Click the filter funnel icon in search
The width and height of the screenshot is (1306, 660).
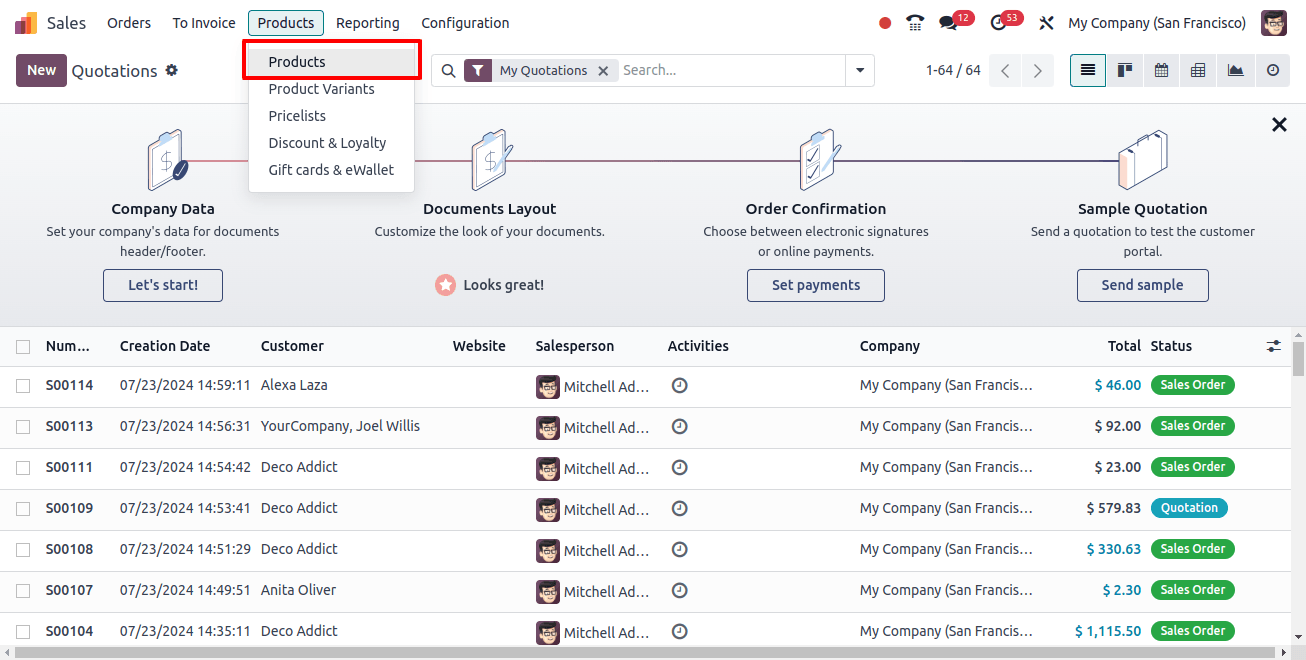tap(478, 71)
